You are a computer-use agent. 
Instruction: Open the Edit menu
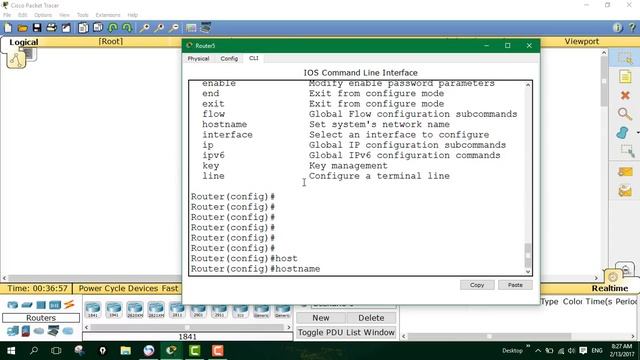22,15
